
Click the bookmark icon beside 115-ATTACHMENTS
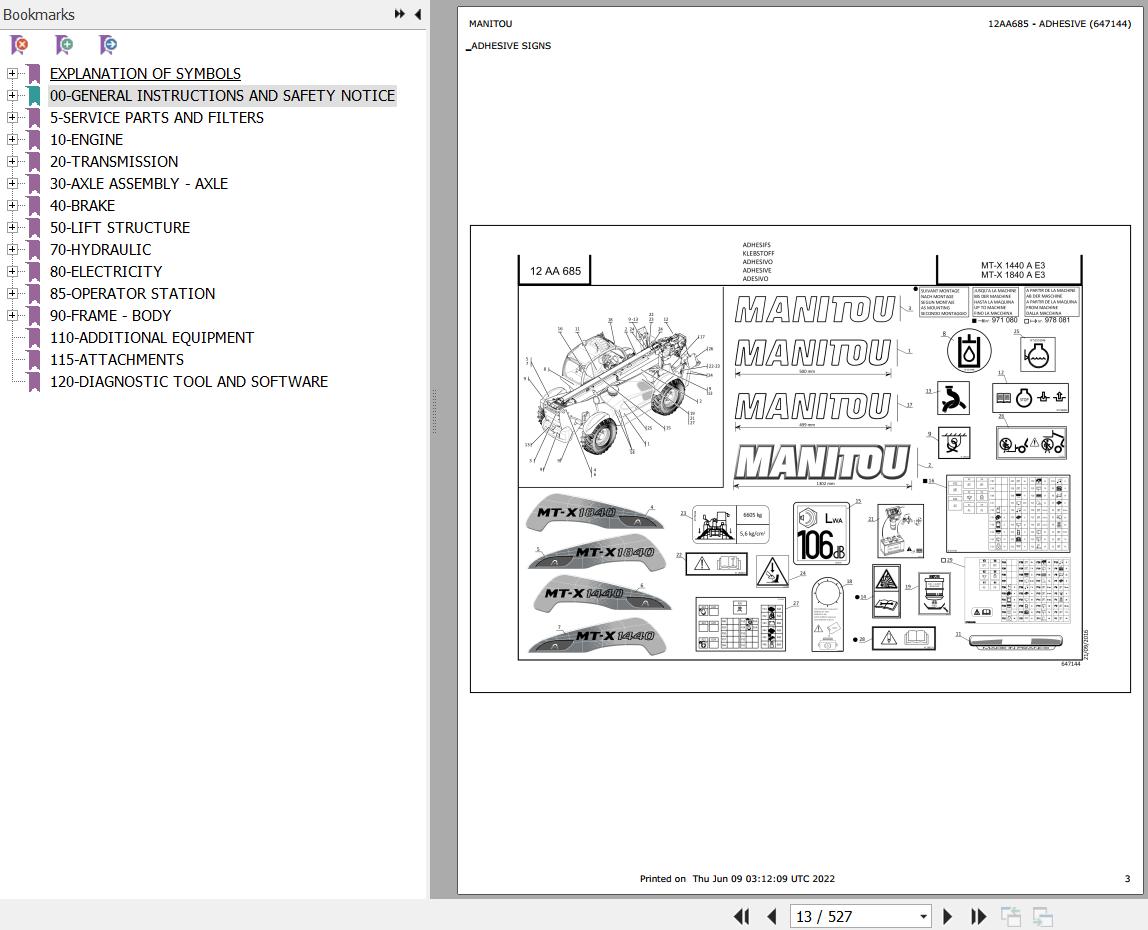pos(34,360)
